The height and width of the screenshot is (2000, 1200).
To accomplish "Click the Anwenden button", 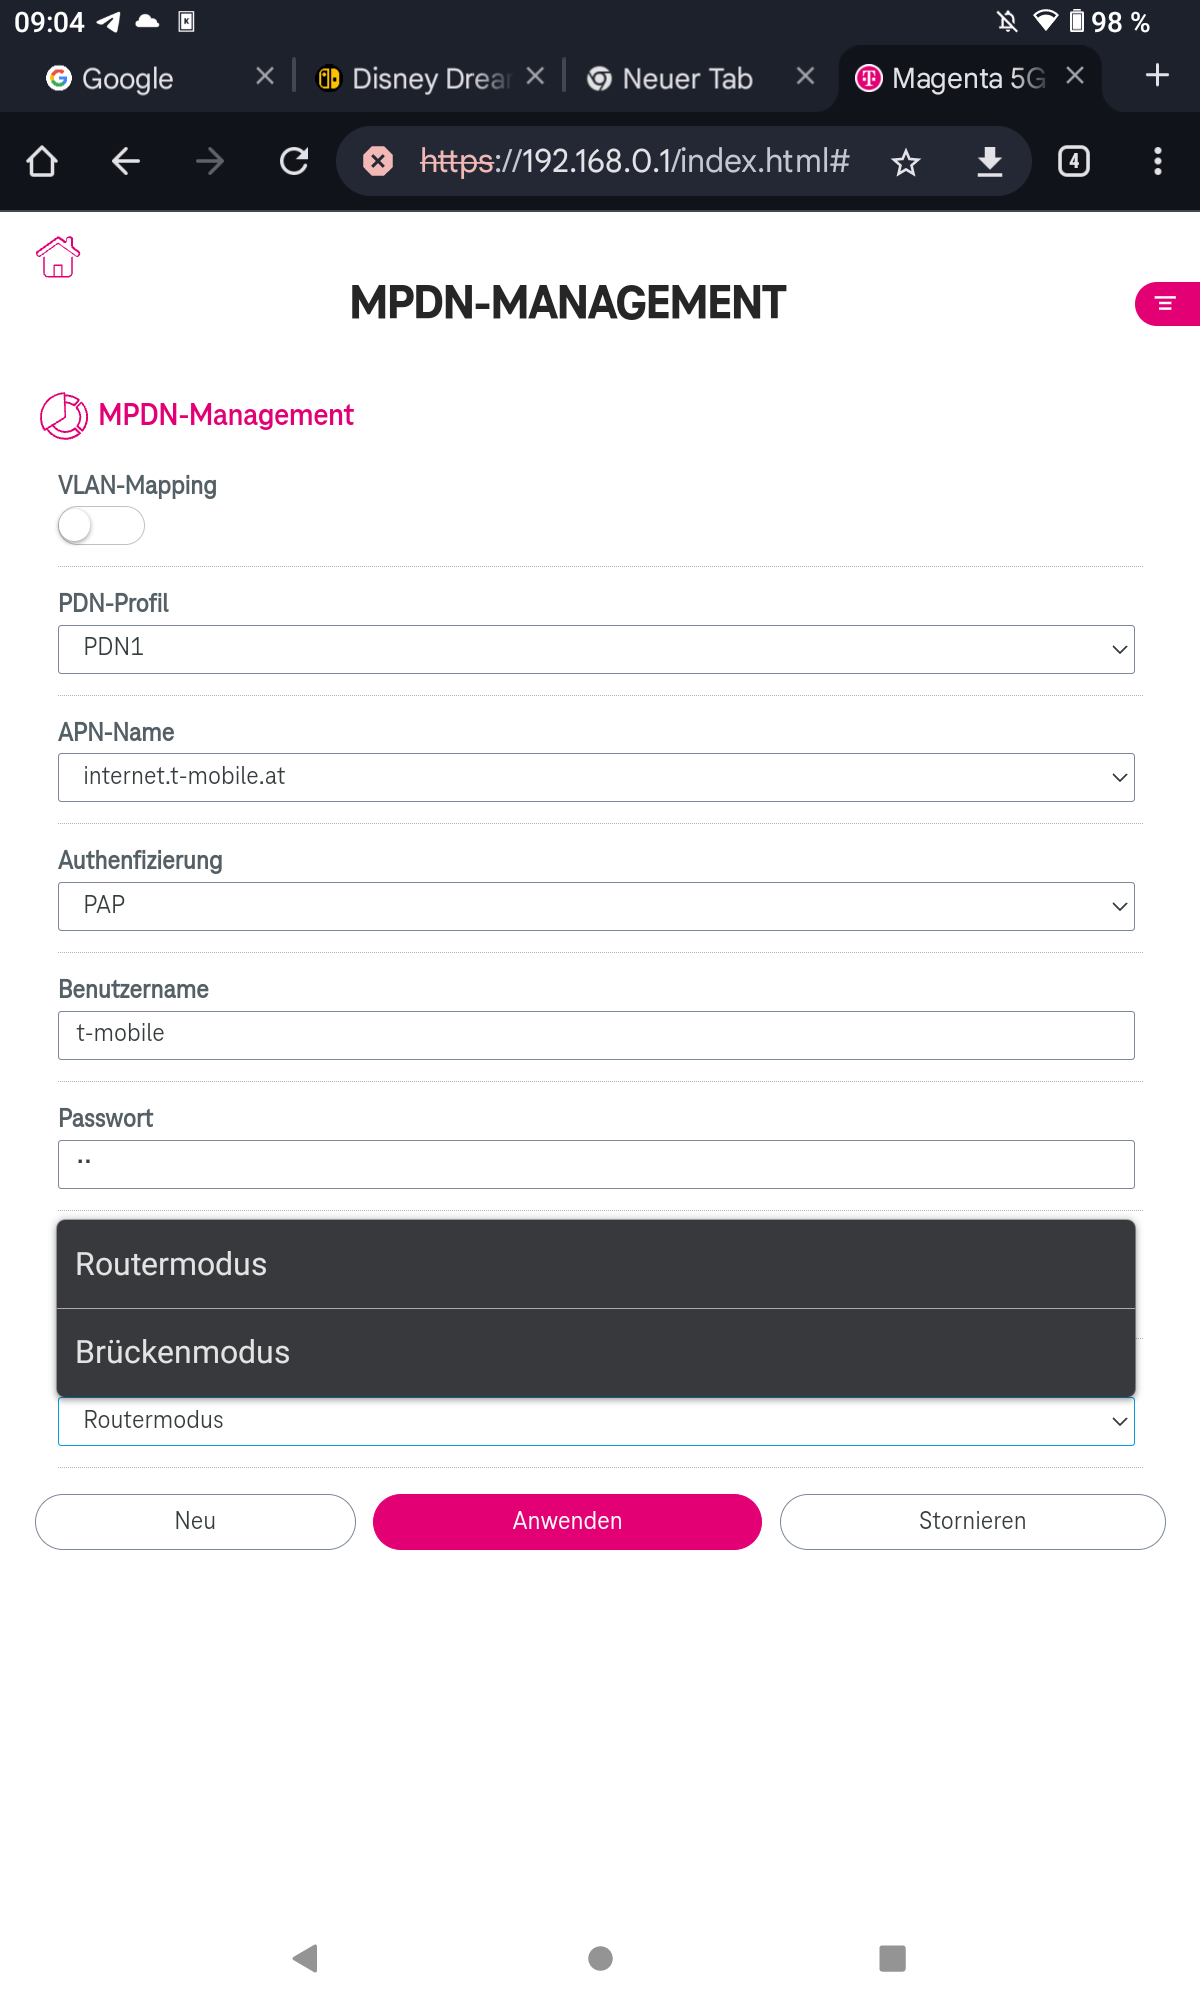I will click(x=567, y=1522).
